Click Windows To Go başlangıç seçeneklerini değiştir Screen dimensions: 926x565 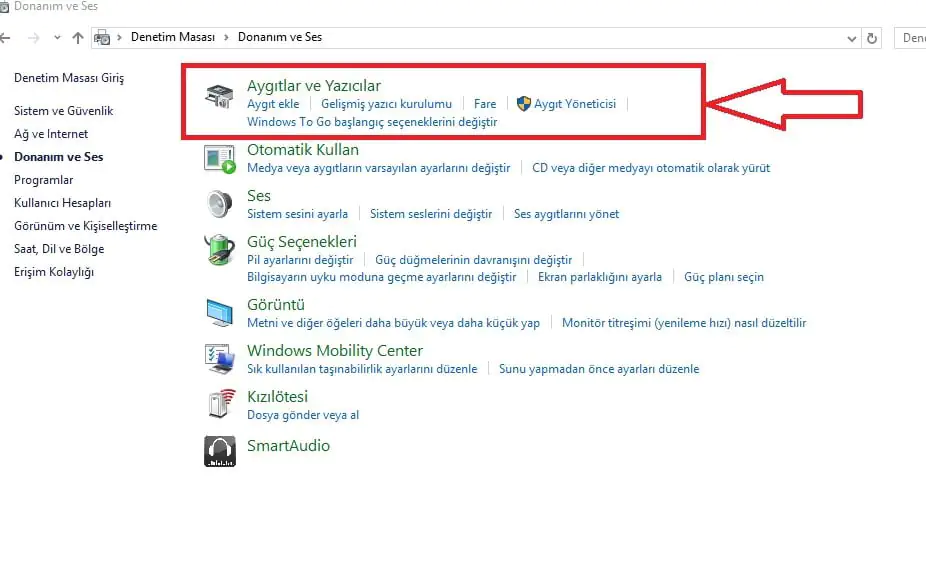(372, 122)
